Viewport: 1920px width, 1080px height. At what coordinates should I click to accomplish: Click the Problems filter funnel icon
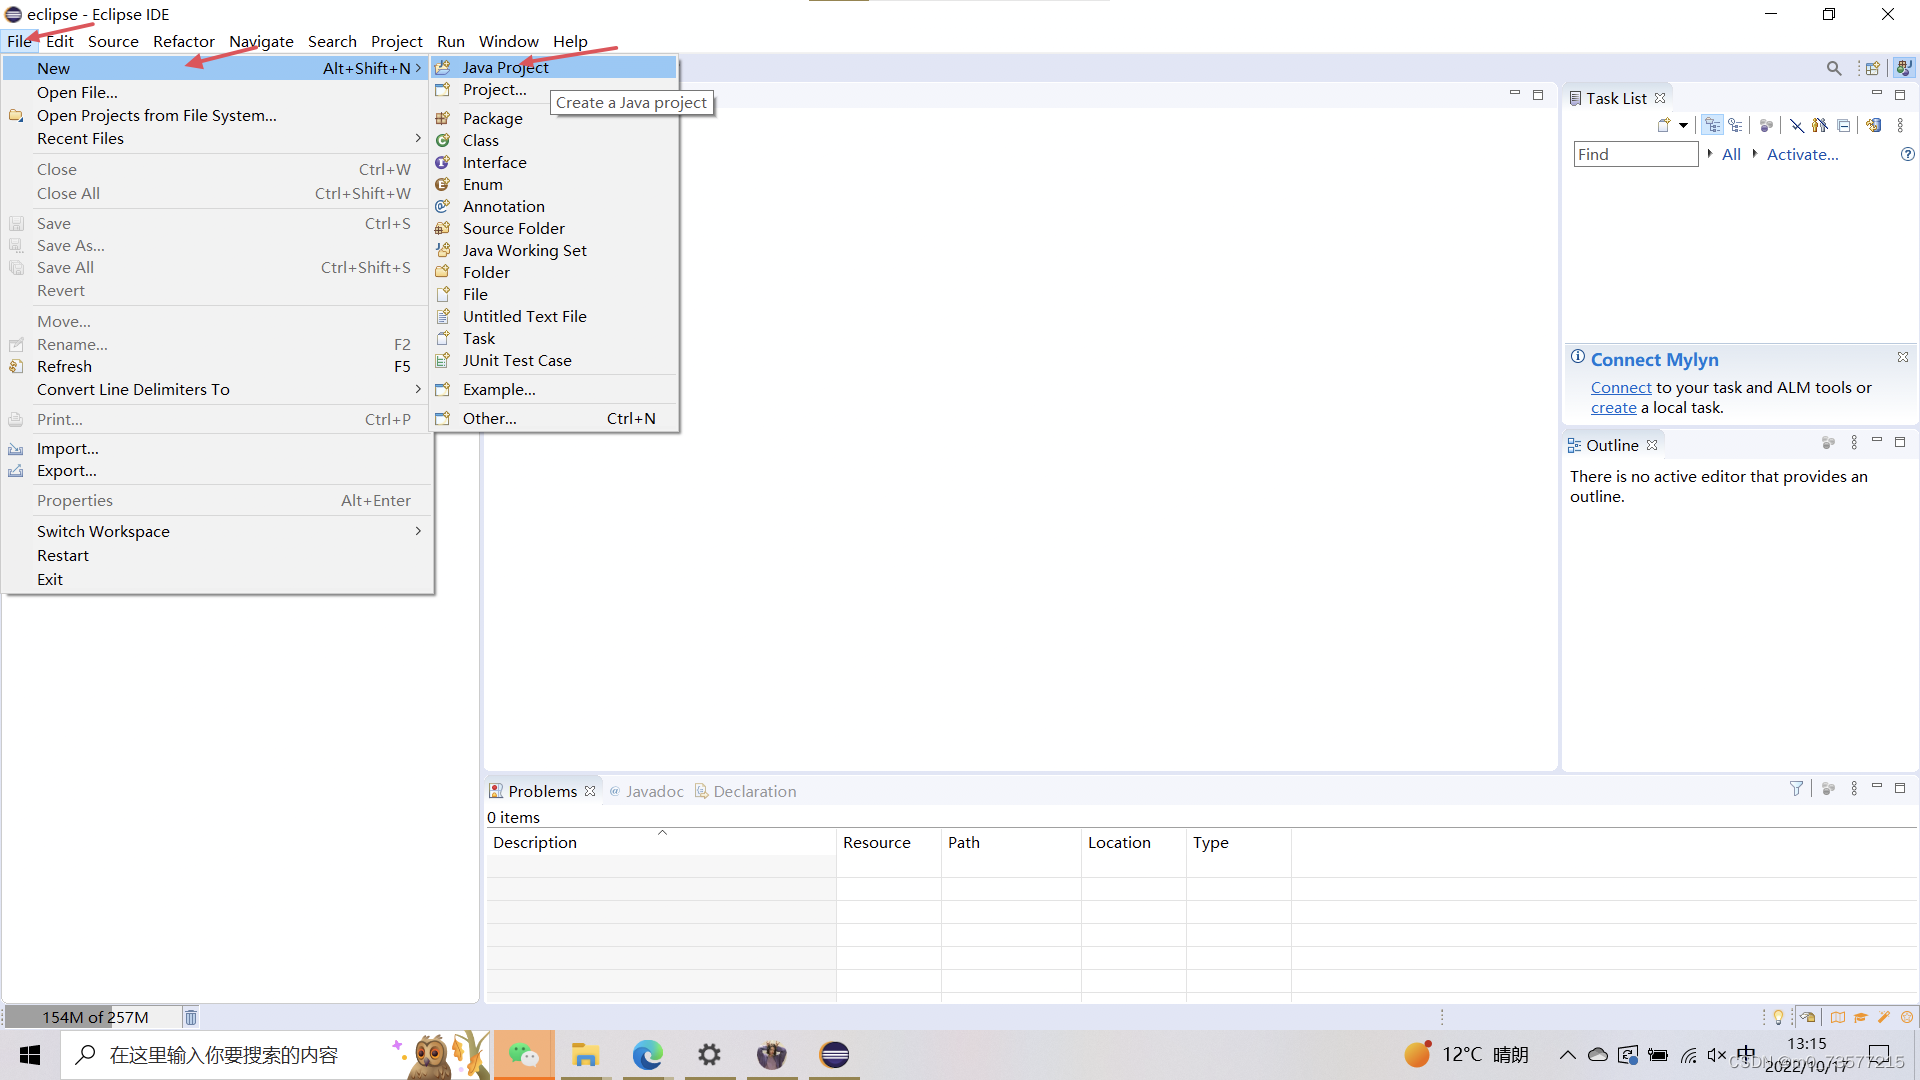(x=1796, y=789)
